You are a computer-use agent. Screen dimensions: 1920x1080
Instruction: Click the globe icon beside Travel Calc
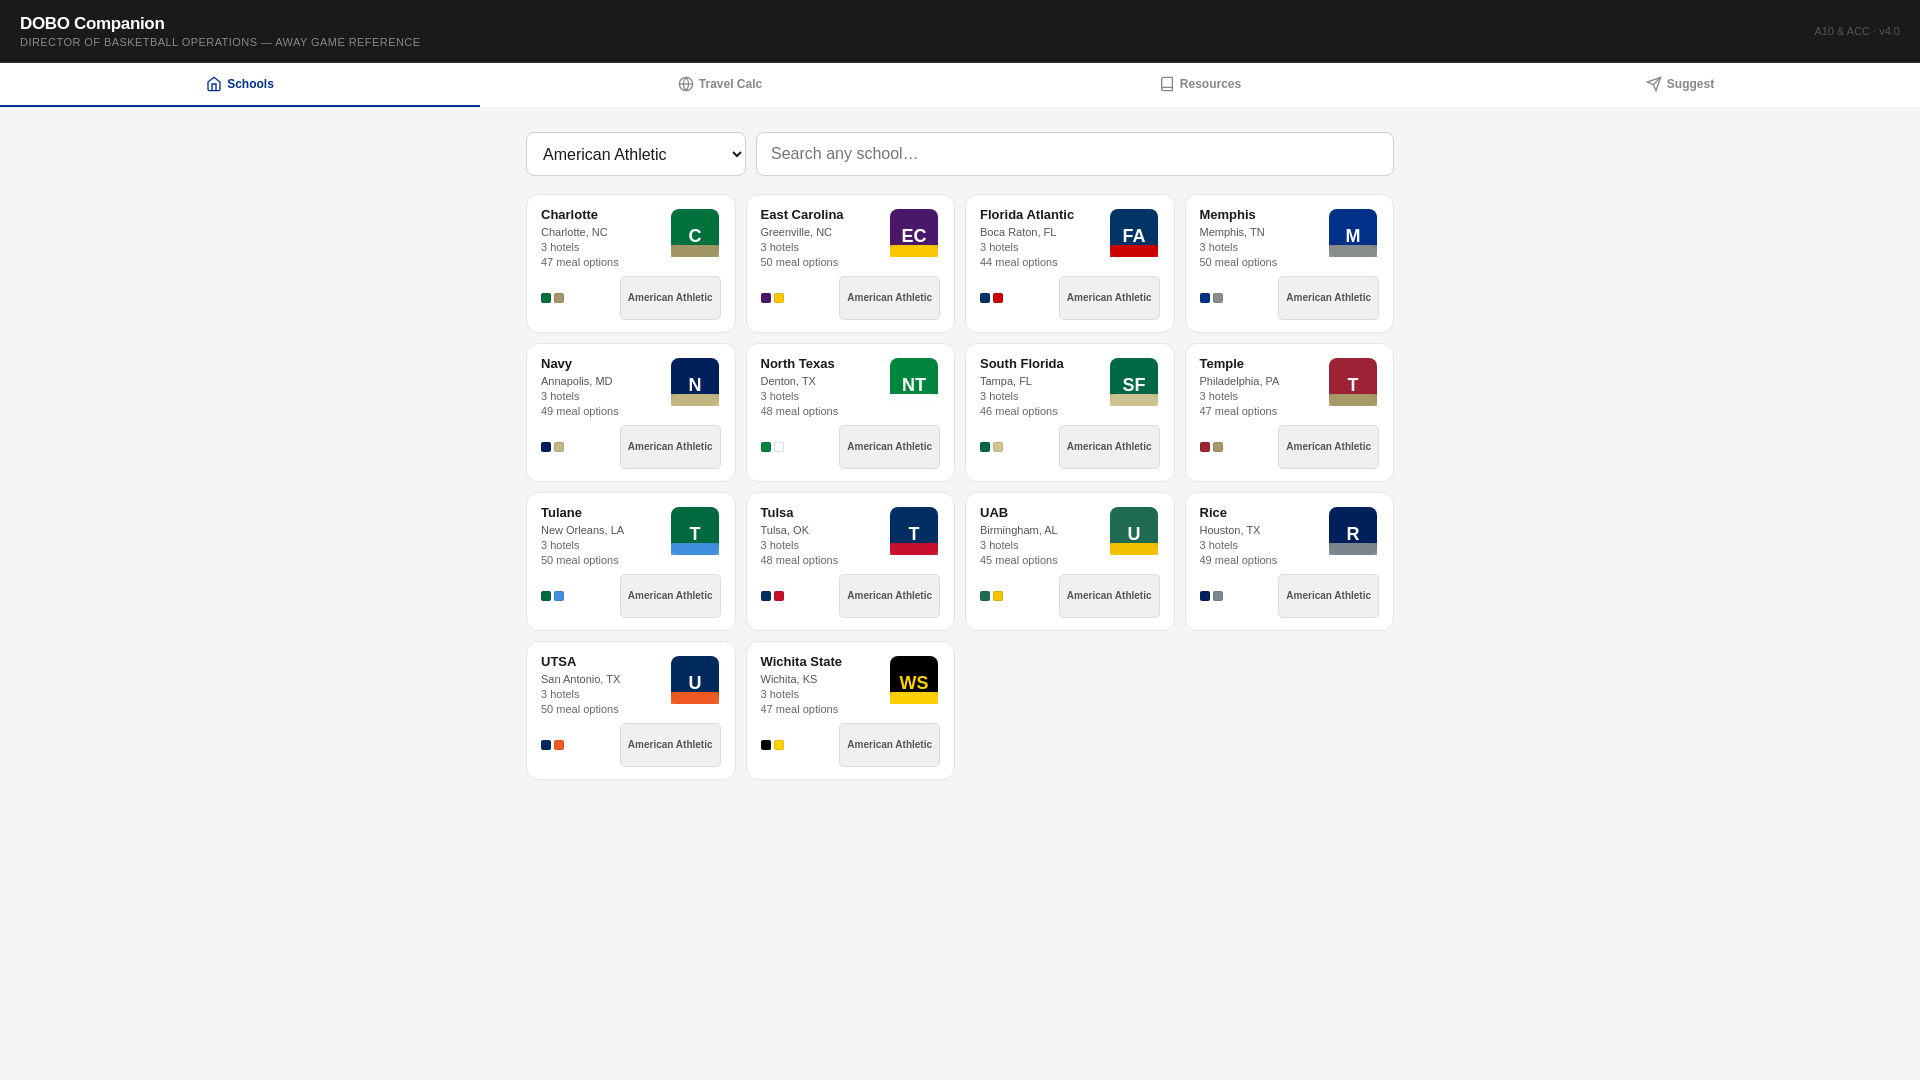click(686, 84)
